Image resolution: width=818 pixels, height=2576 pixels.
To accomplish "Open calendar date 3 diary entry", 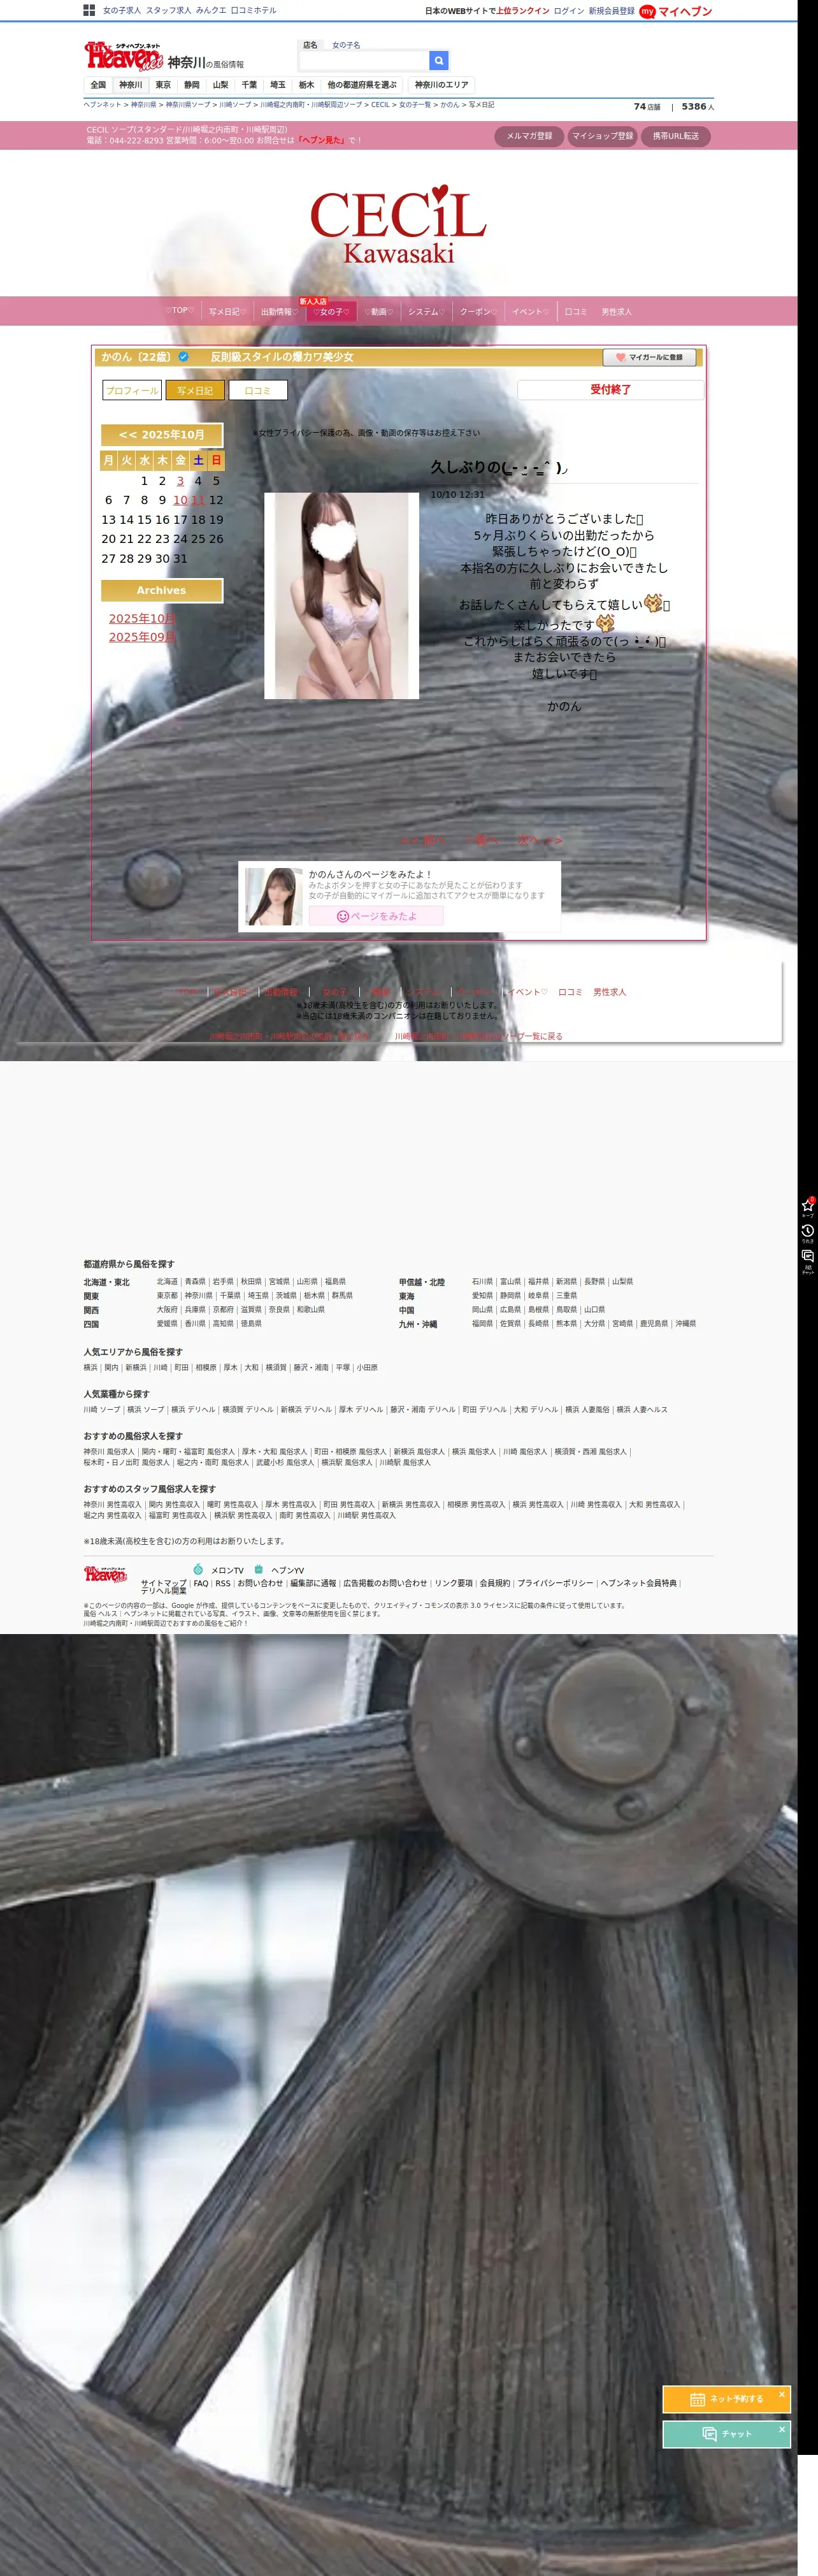I will [x=180, y=481].
